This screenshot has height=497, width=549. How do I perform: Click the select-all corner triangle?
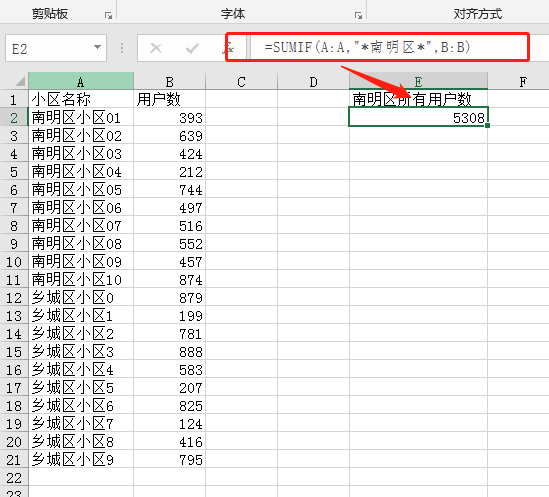click(x=20, y=81)
